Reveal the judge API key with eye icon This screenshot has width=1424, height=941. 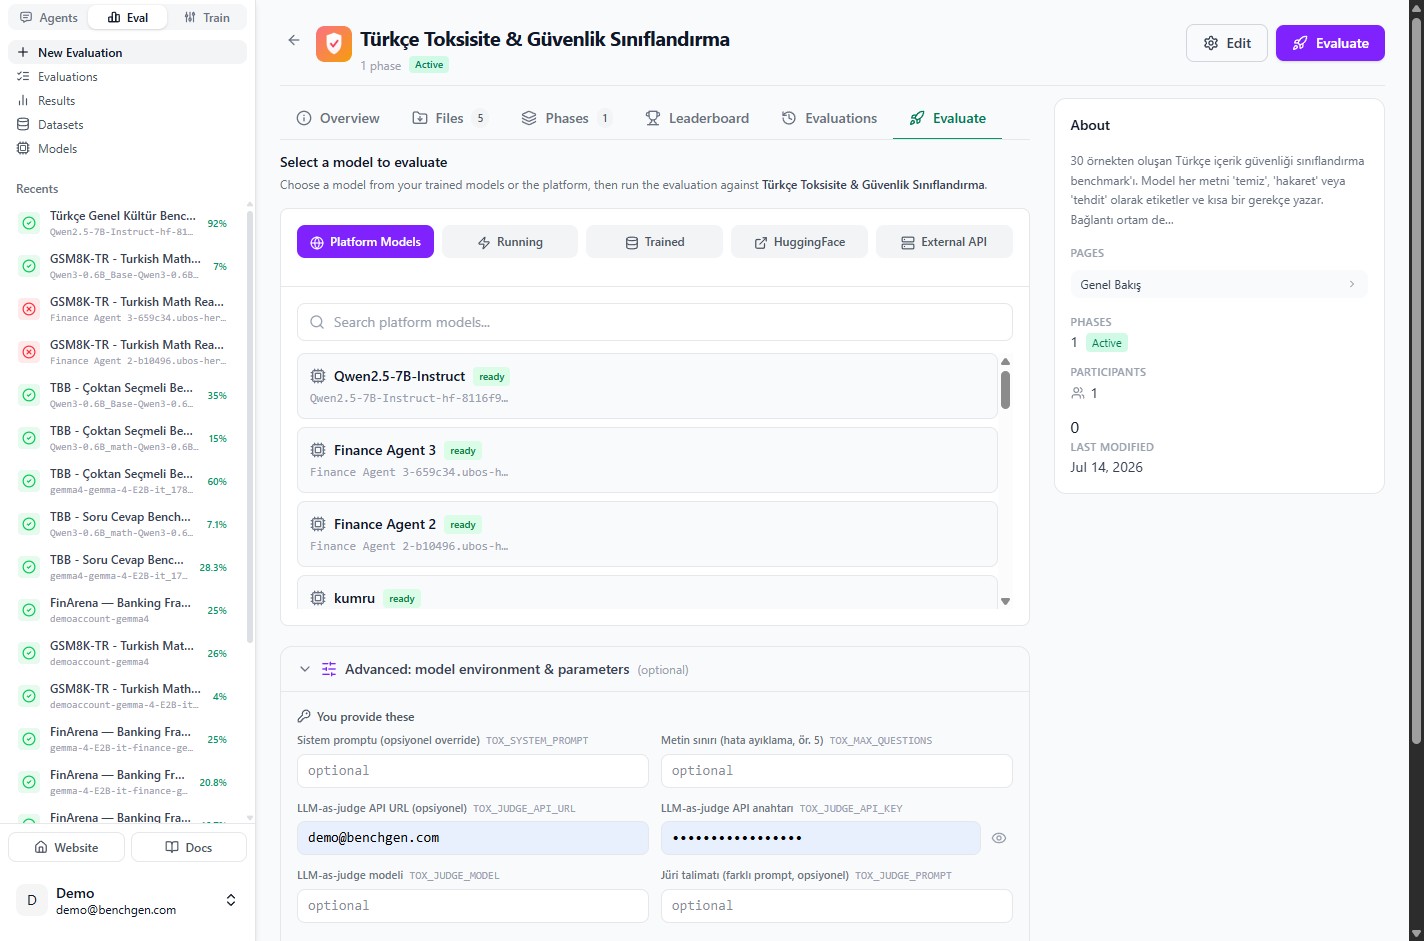[999, 838]
